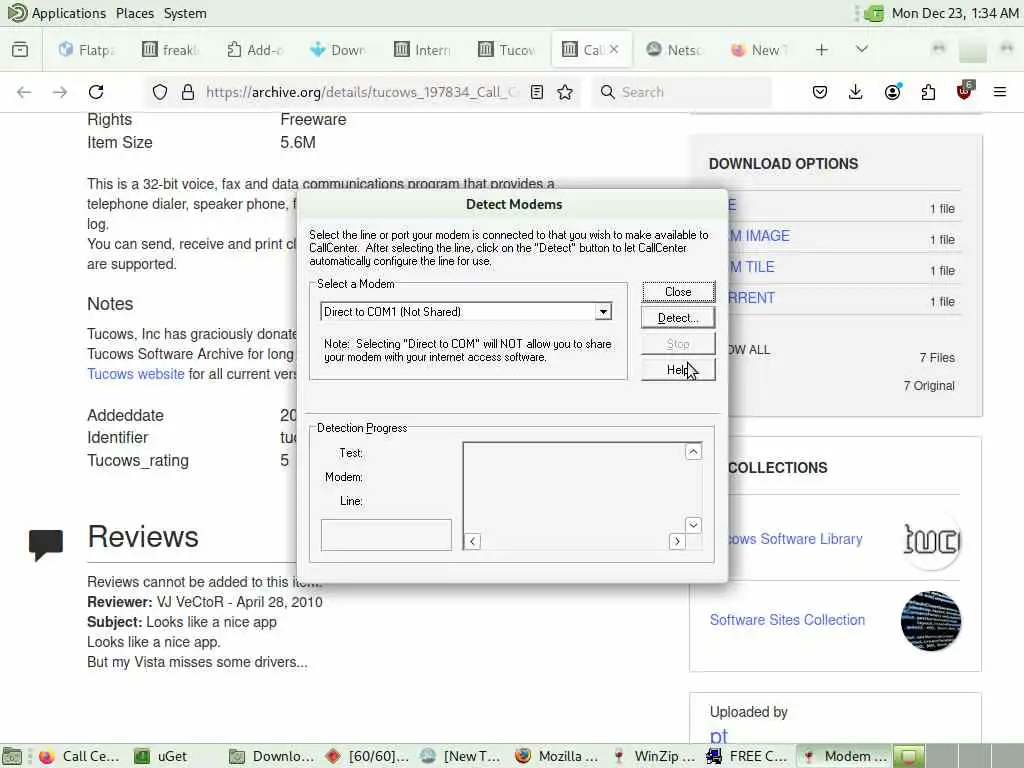This screenshot has height=768, width=1024.
Task: Go back with Firefox back arrow
Action: click(x=24, y=92)
